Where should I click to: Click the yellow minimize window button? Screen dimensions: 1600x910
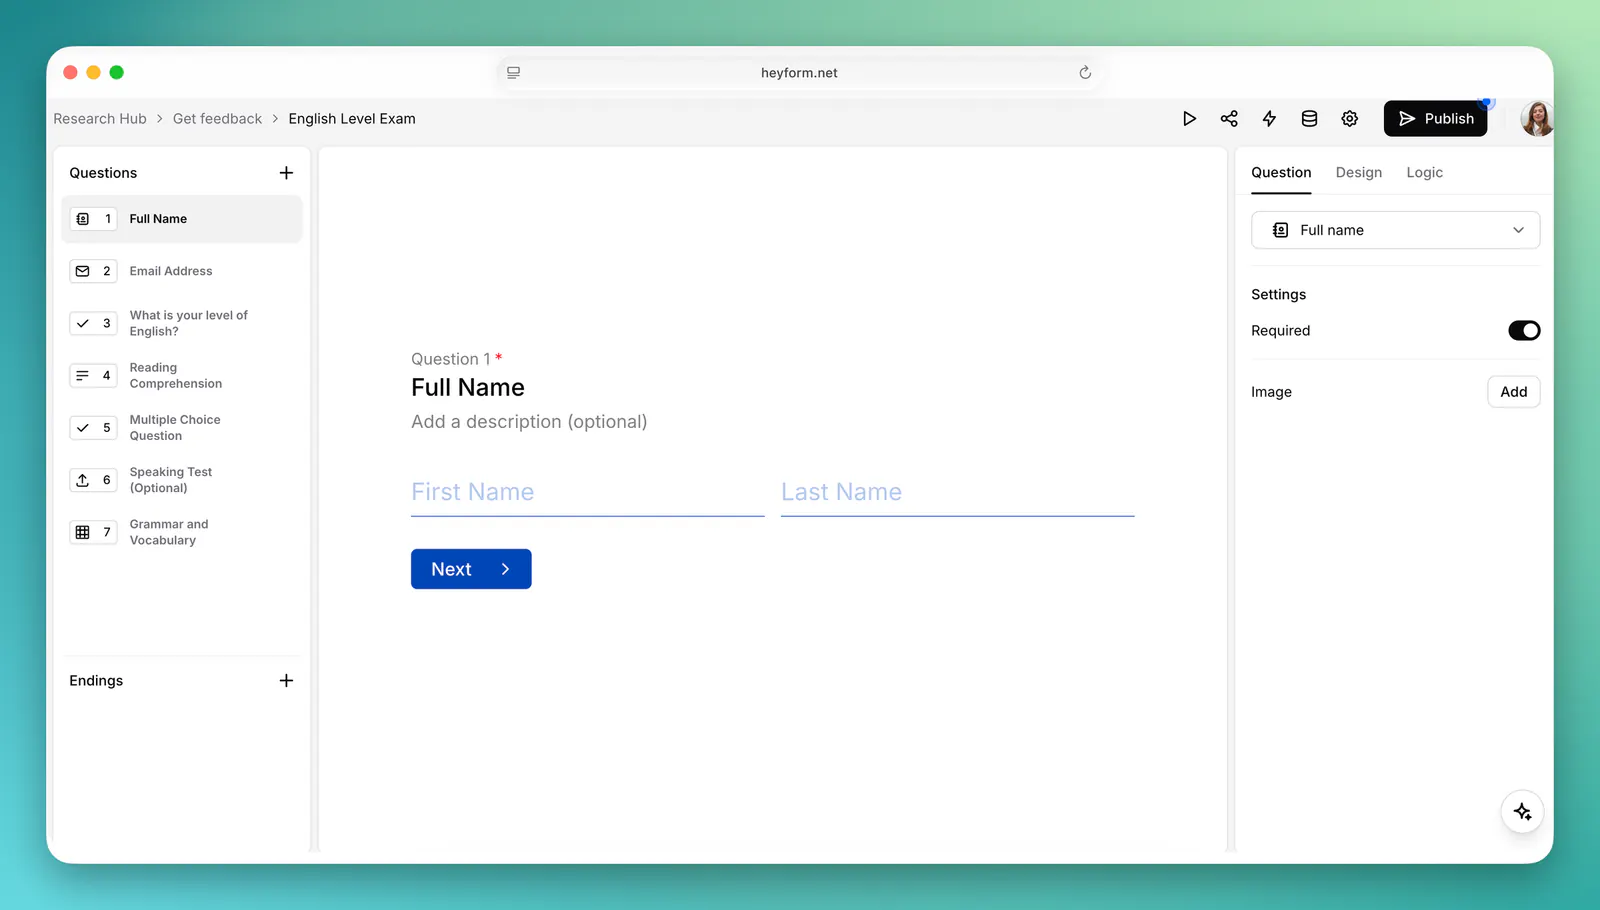(93, 72)
